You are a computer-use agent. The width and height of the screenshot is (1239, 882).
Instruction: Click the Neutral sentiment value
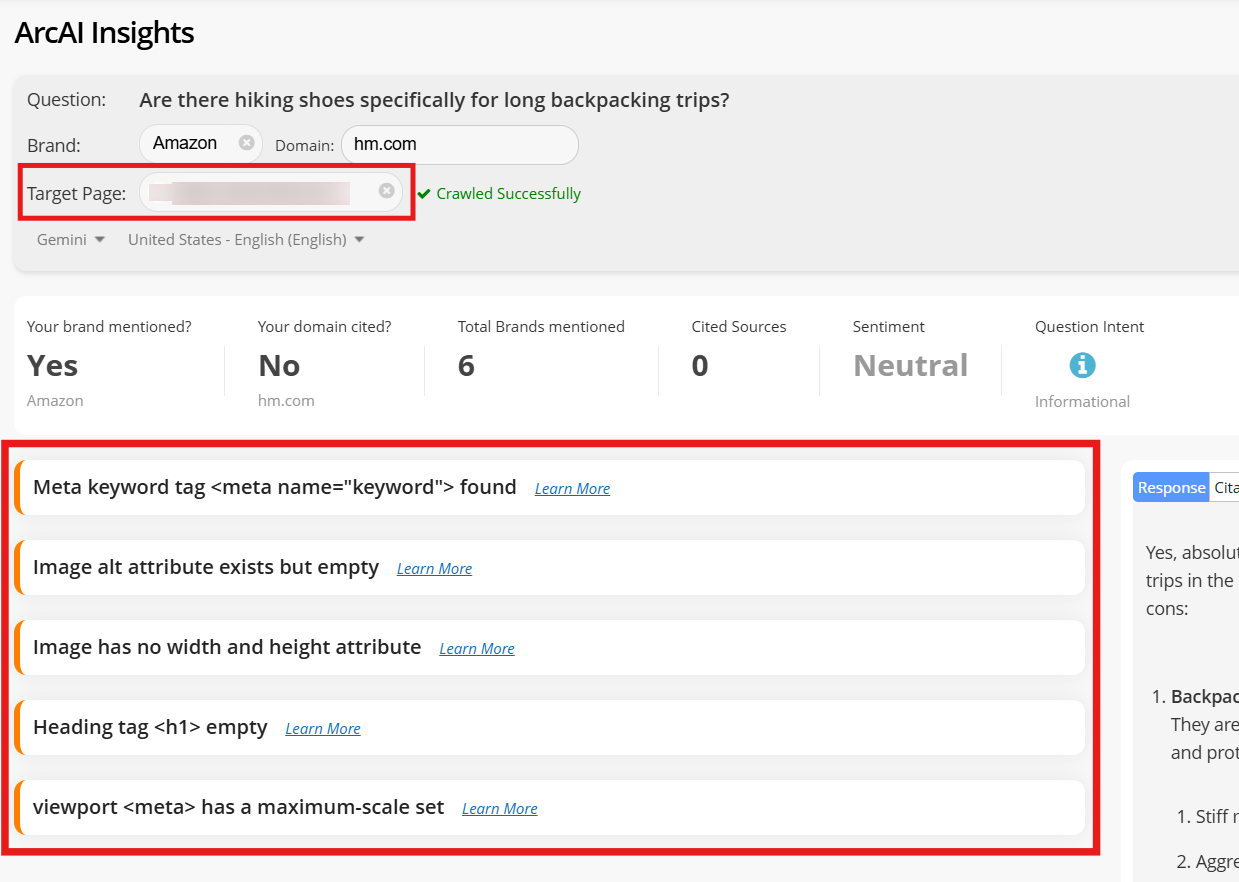[910, 366]
